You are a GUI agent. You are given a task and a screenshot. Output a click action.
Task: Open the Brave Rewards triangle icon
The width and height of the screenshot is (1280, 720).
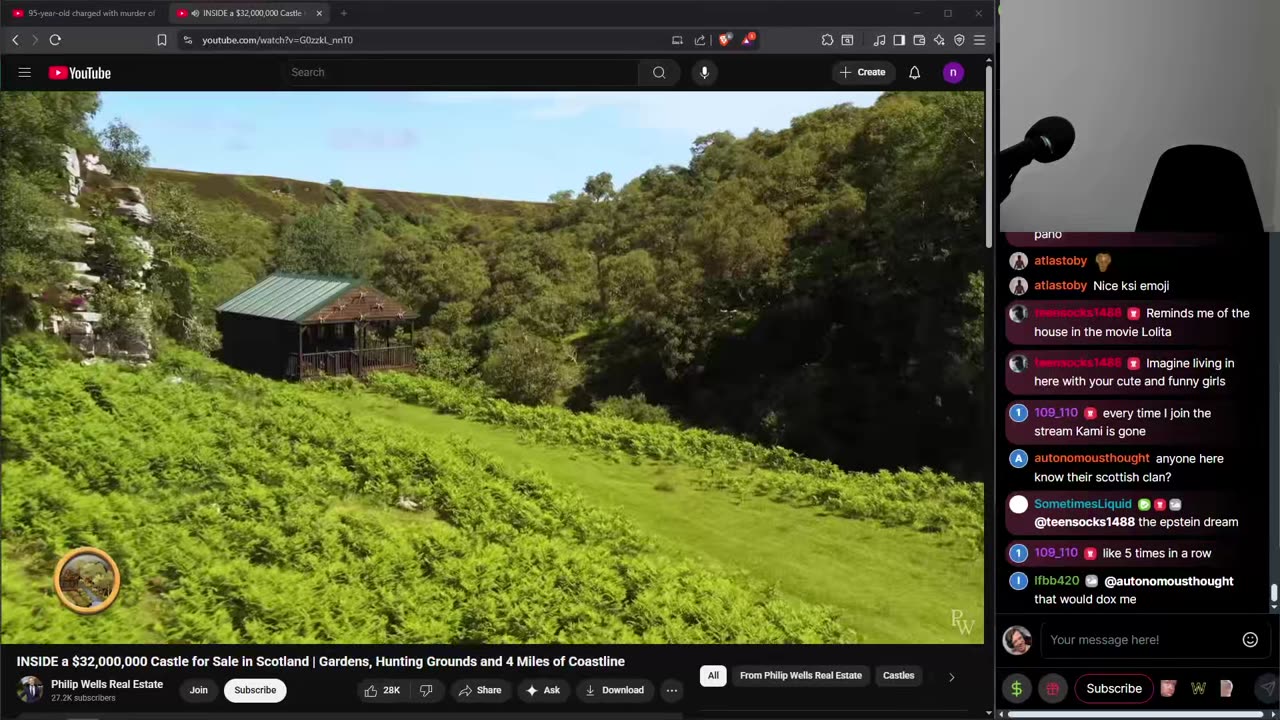747,40
